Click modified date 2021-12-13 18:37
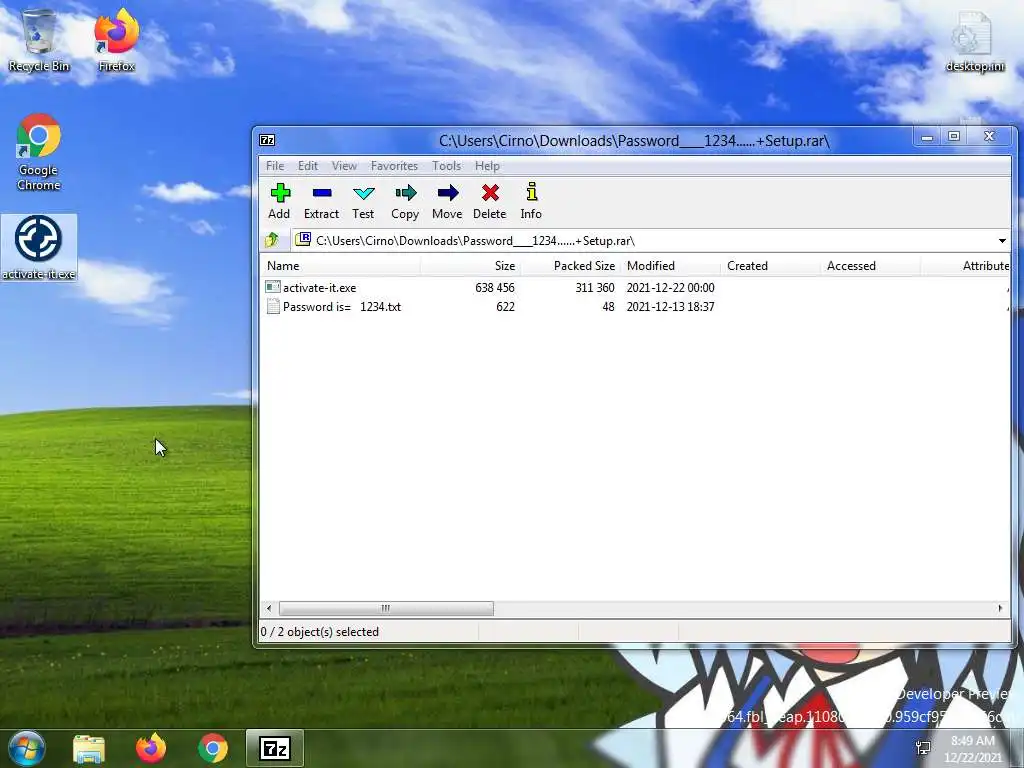The height and width of the screenshot is (768, 1024). (x=670, y=307)
